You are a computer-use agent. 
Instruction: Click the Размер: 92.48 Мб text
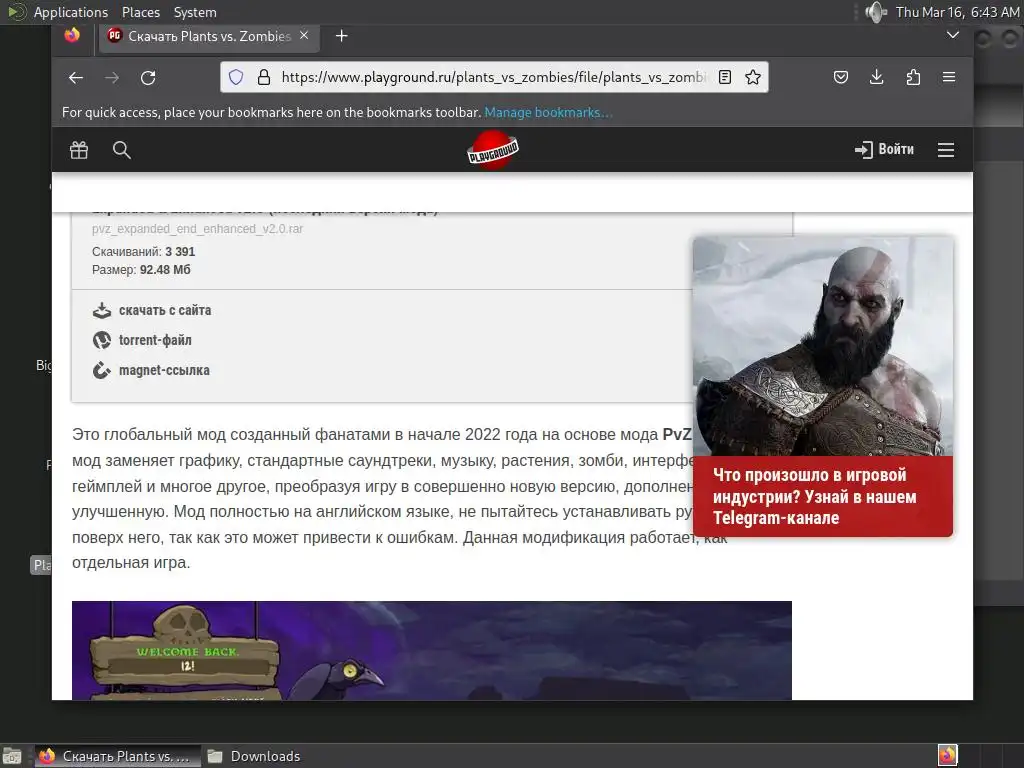(141, 270)
